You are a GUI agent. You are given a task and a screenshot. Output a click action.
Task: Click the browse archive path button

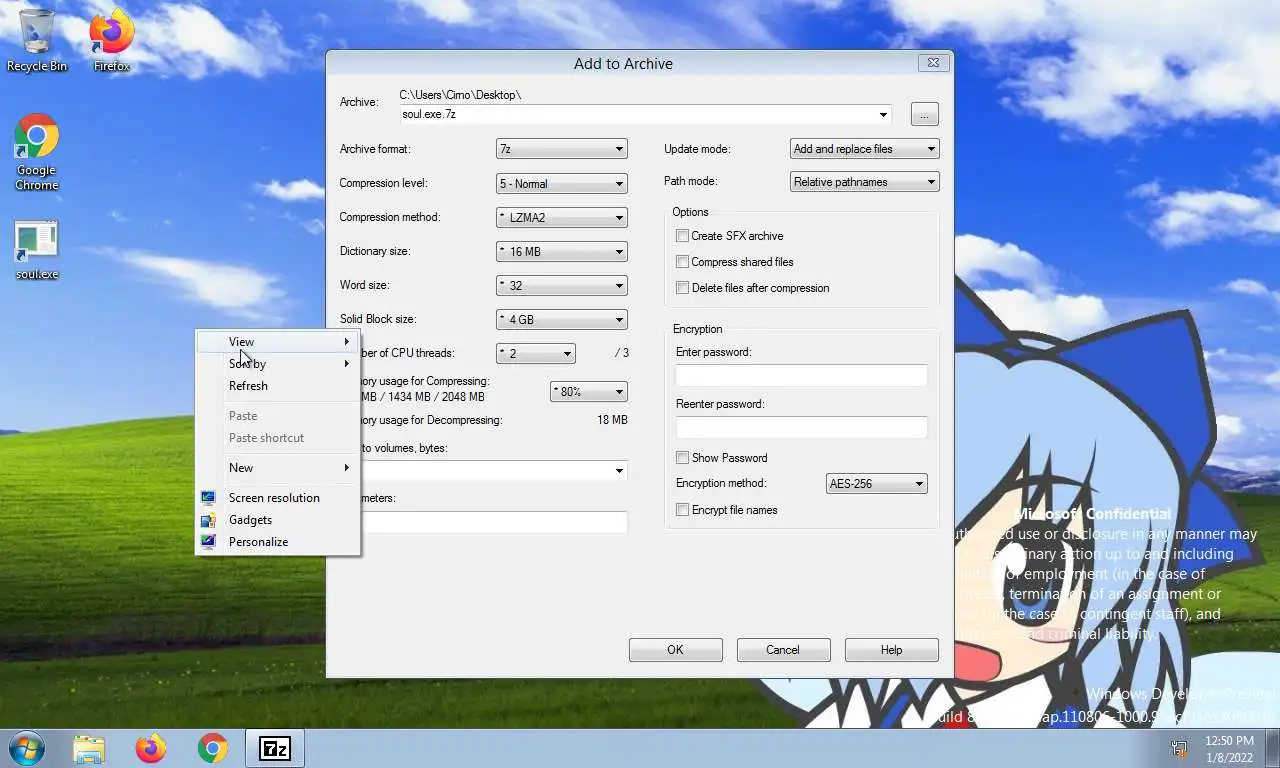coord(925,115)
